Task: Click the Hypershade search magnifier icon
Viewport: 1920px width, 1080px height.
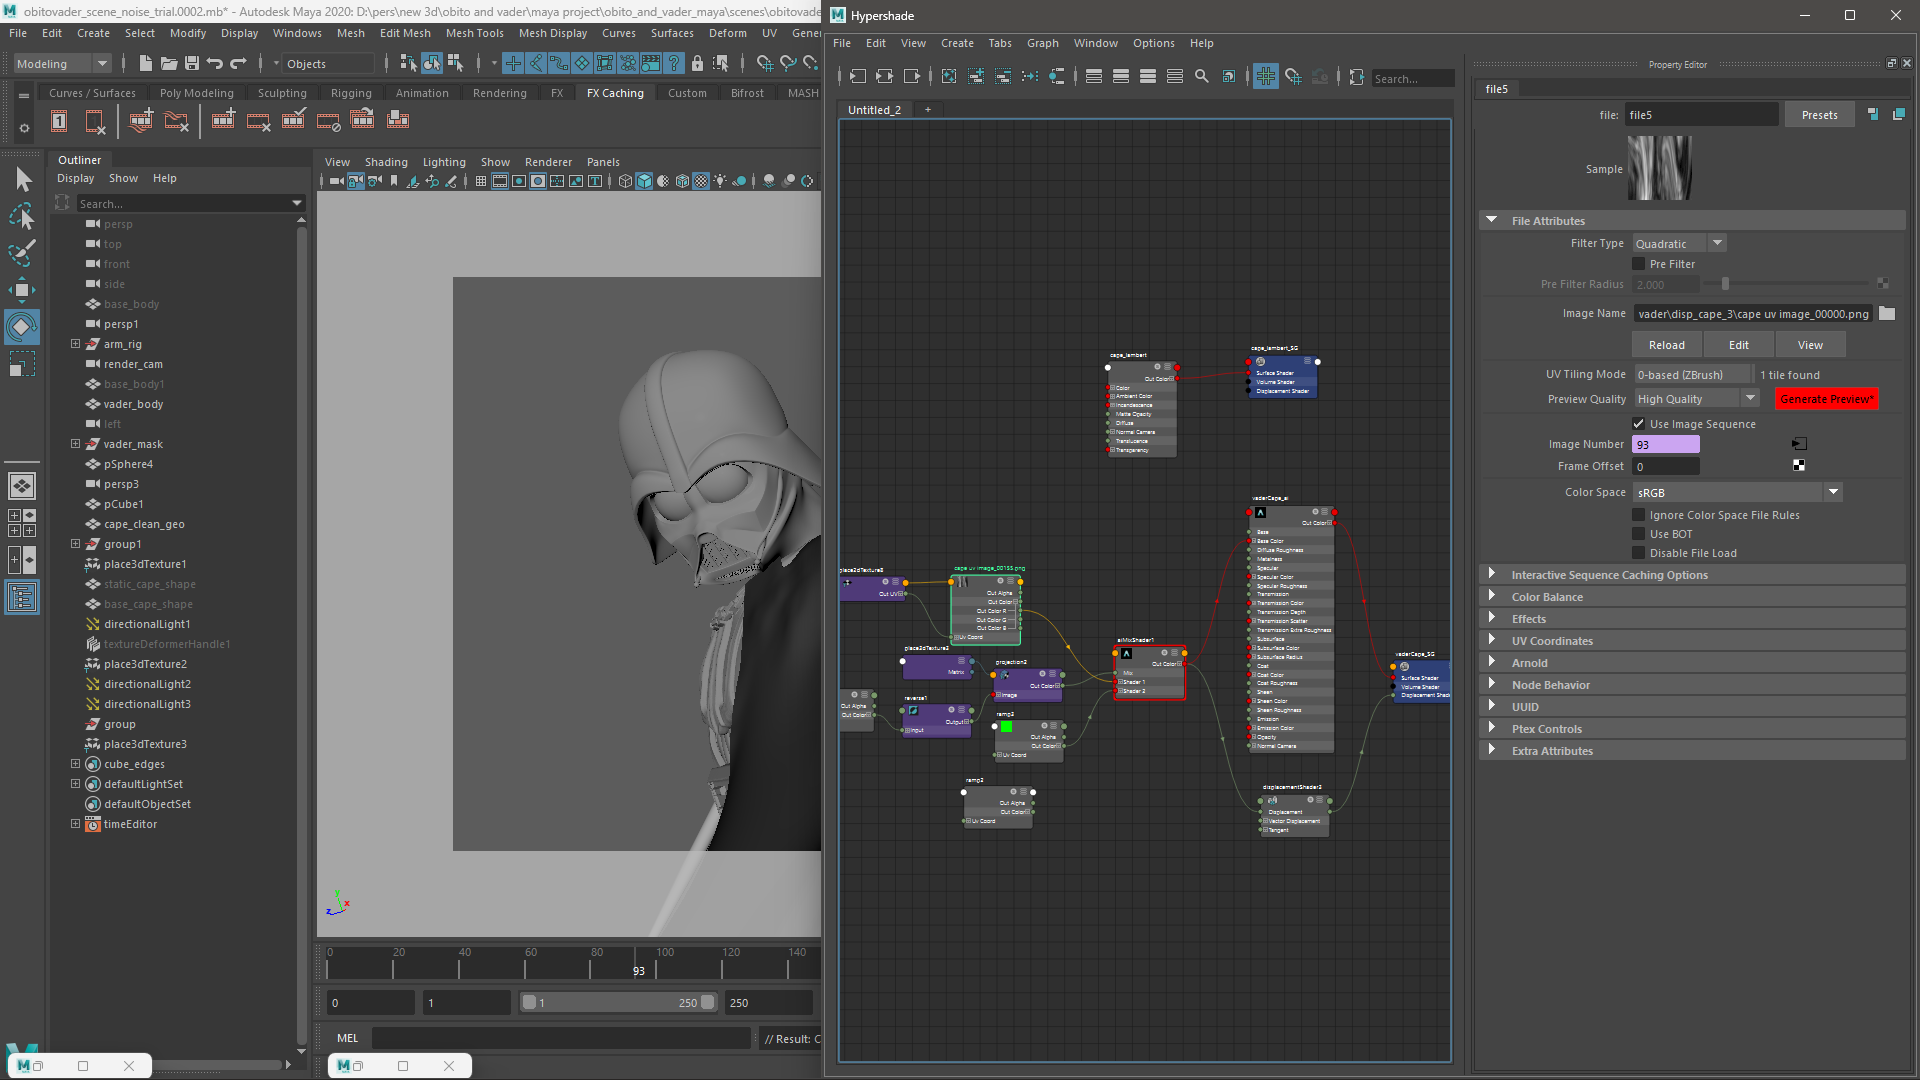Action: 1202,77
